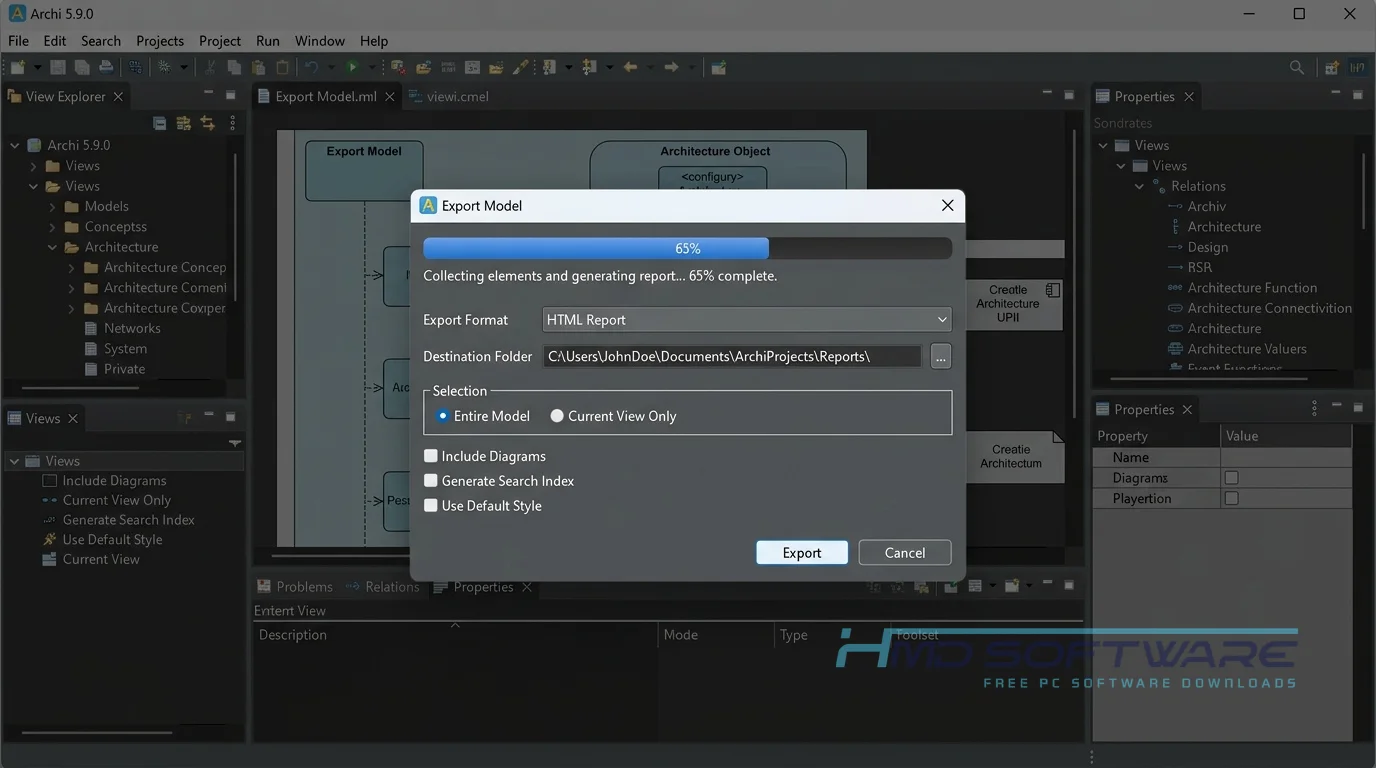Click the Undo arrow toolbar icon
The image size is (1376, 768).
click(x=311, y=67)
